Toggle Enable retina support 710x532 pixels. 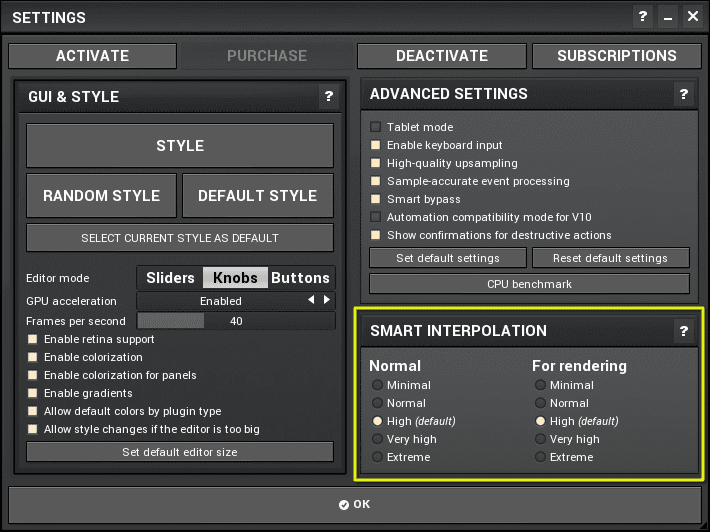click(33, 339)
